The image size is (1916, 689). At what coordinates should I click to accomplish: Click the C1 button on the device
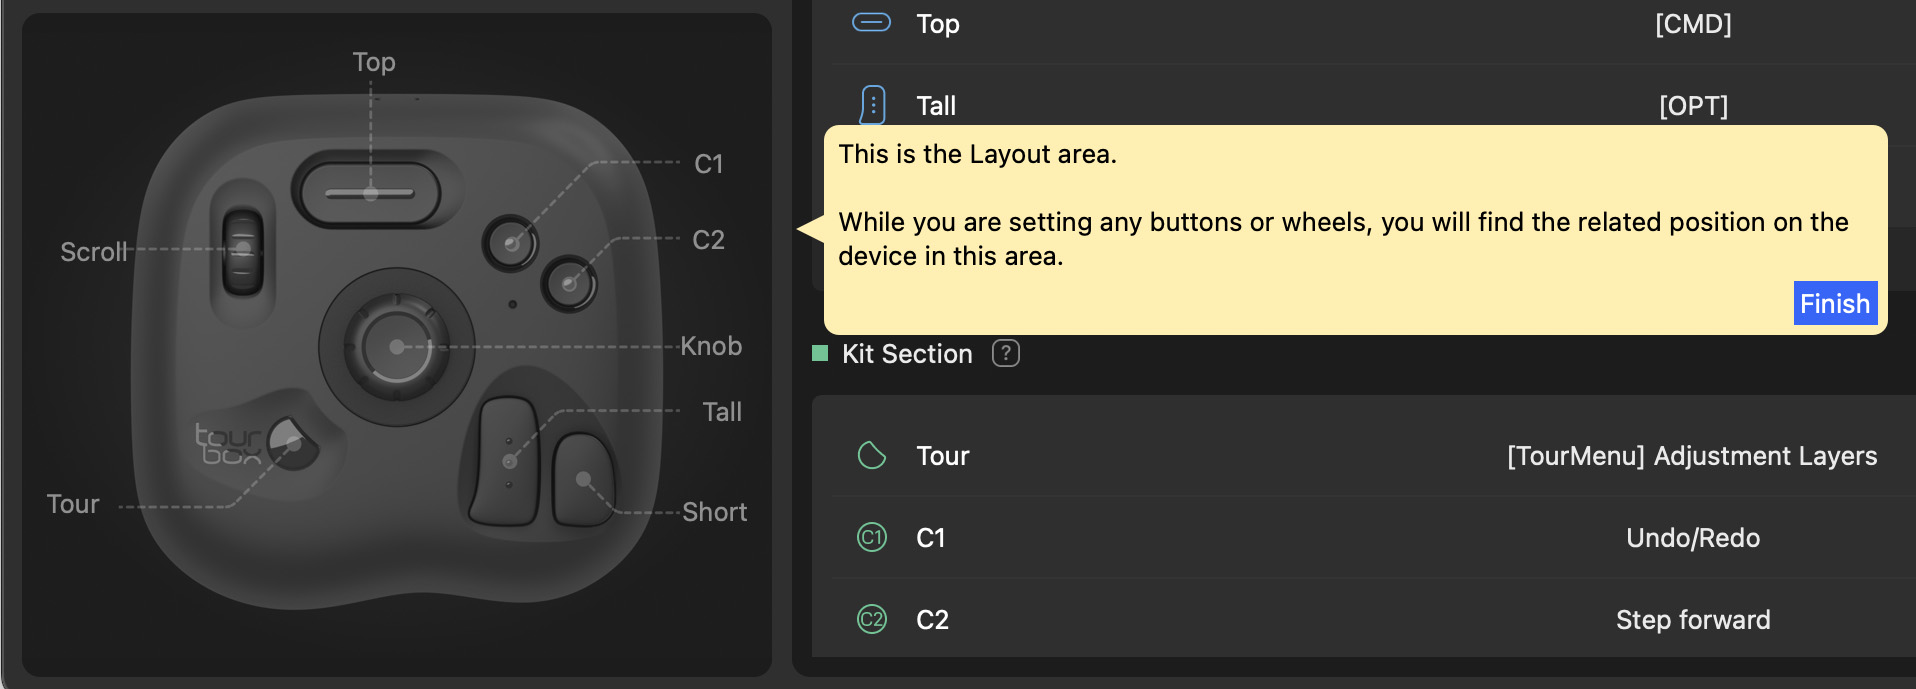511,242
